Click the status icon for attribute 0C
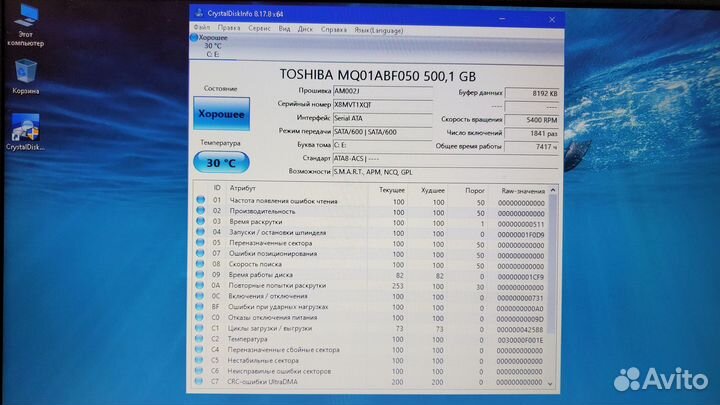The height and width of the screenshot is (405, 720). pos(200,296)
